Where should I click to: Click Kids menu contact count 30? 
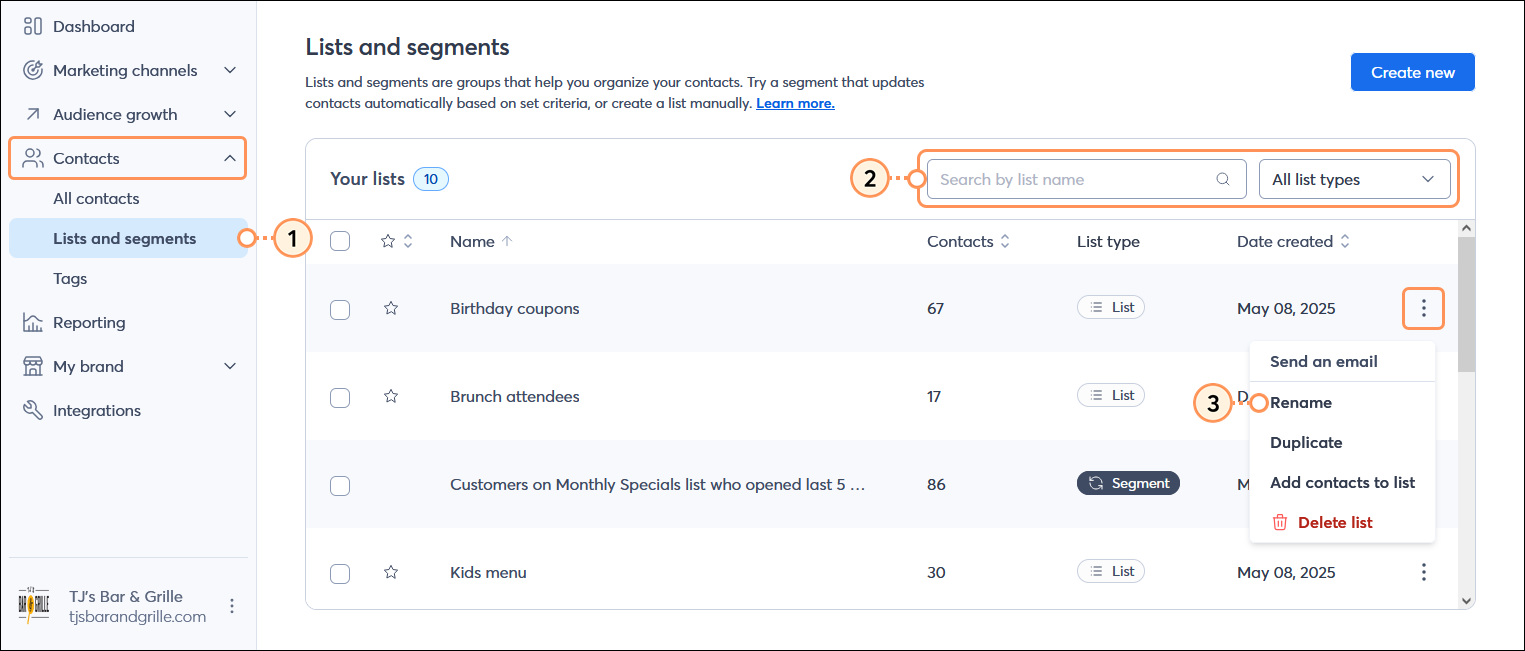tap(937, 572)
